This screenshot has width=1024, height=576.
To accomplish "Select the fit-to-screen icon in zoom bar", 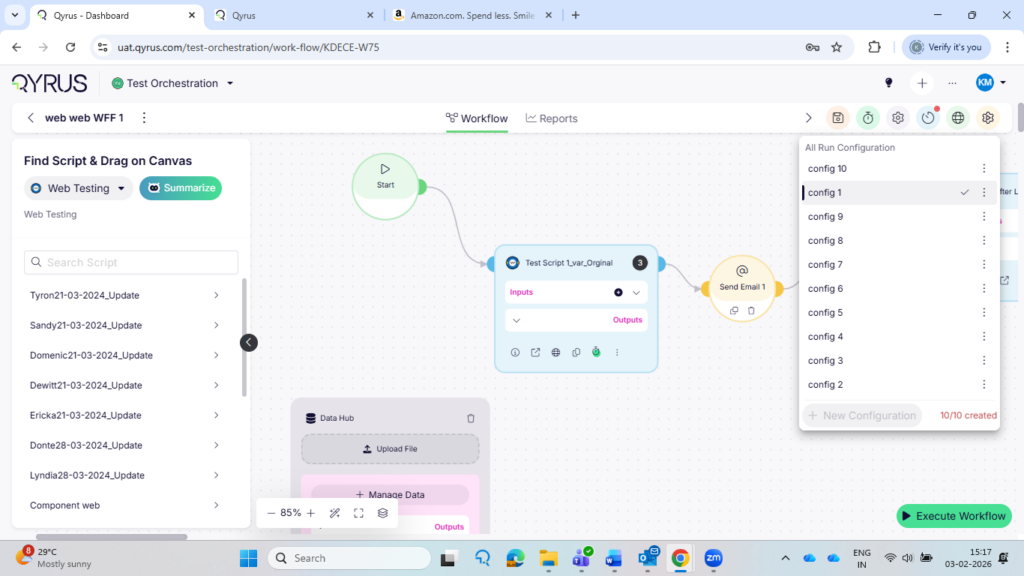I will pos(359,512).
